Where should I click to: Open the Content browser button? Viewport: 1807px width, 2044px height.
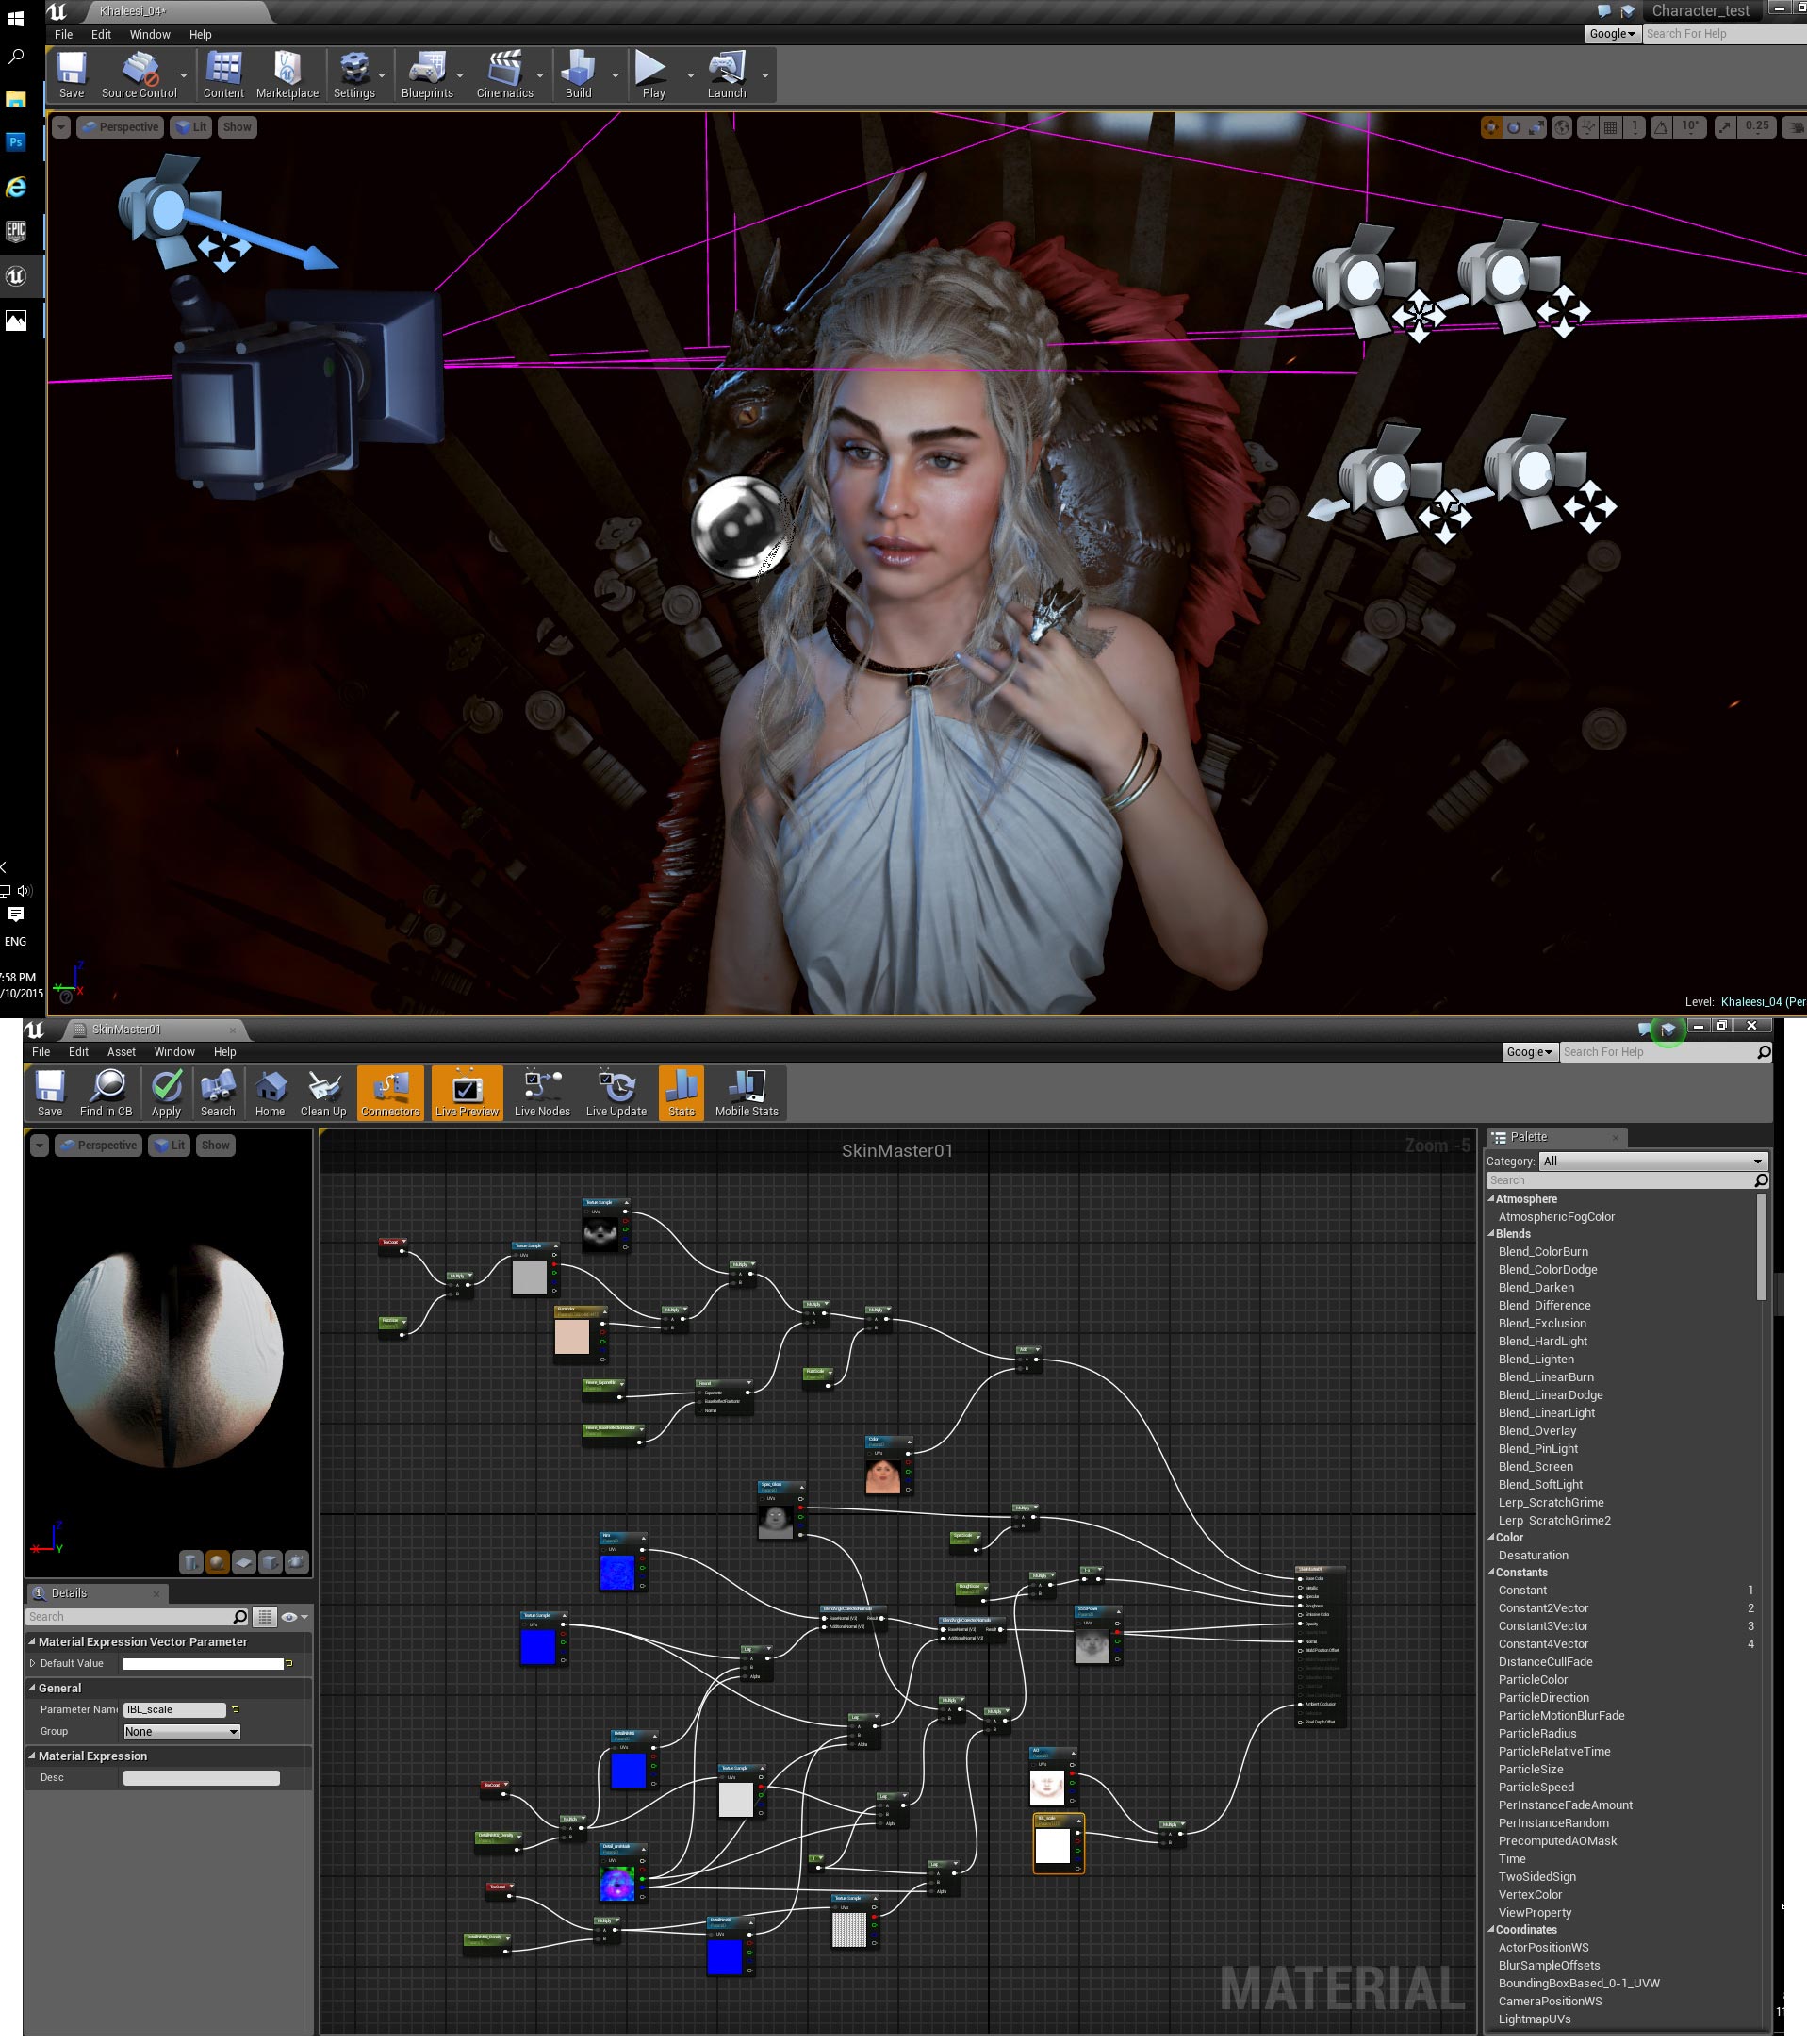point(223,75)
